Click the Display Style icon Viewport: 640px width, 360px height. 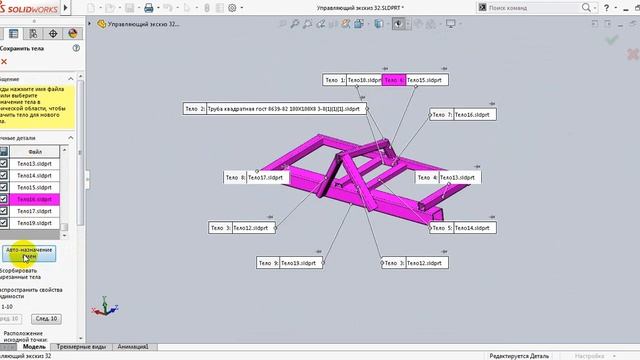pos(378,24)
